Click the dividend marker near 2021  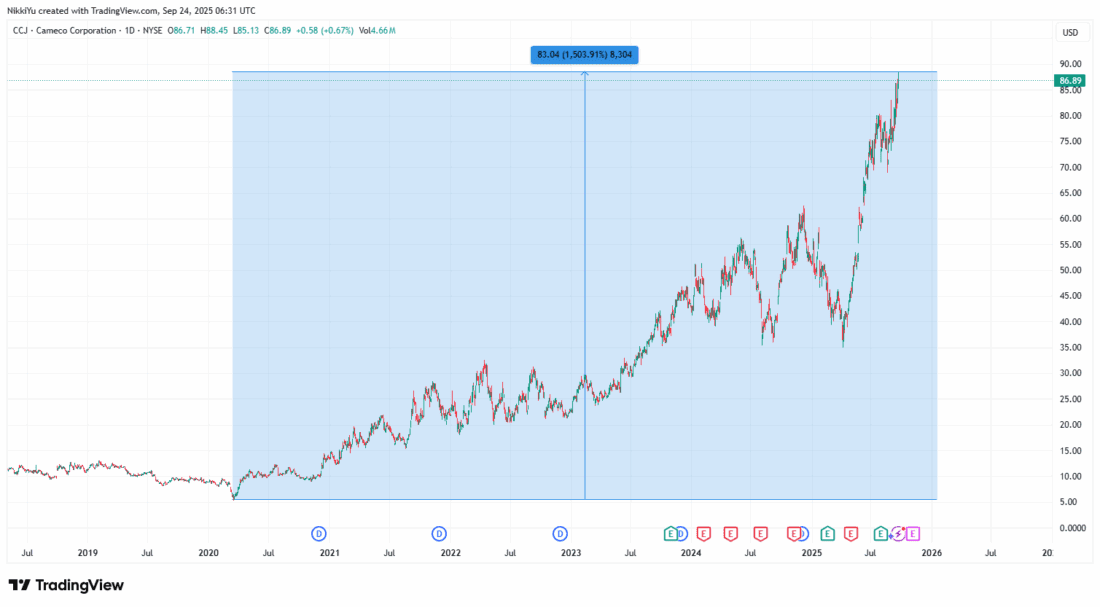pos(319,533)
